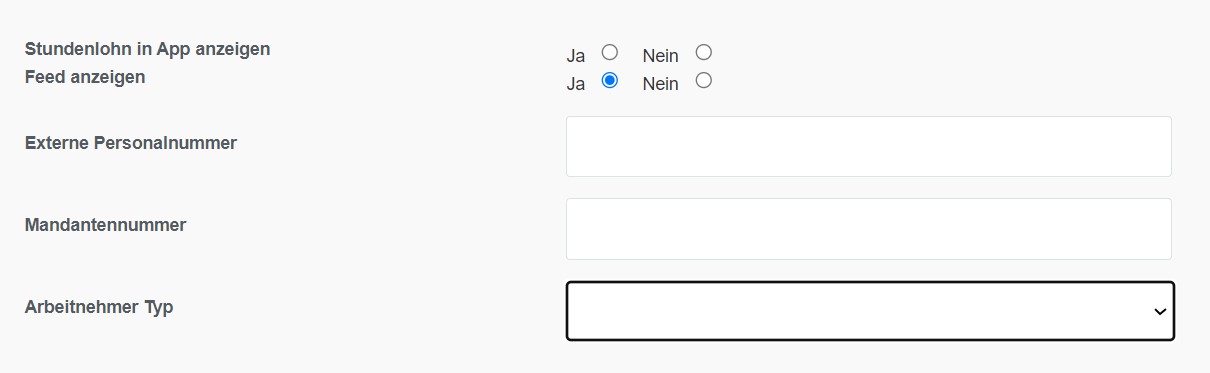
Task: Click the Nein text in Stundenlohn row
Action: 660,56
